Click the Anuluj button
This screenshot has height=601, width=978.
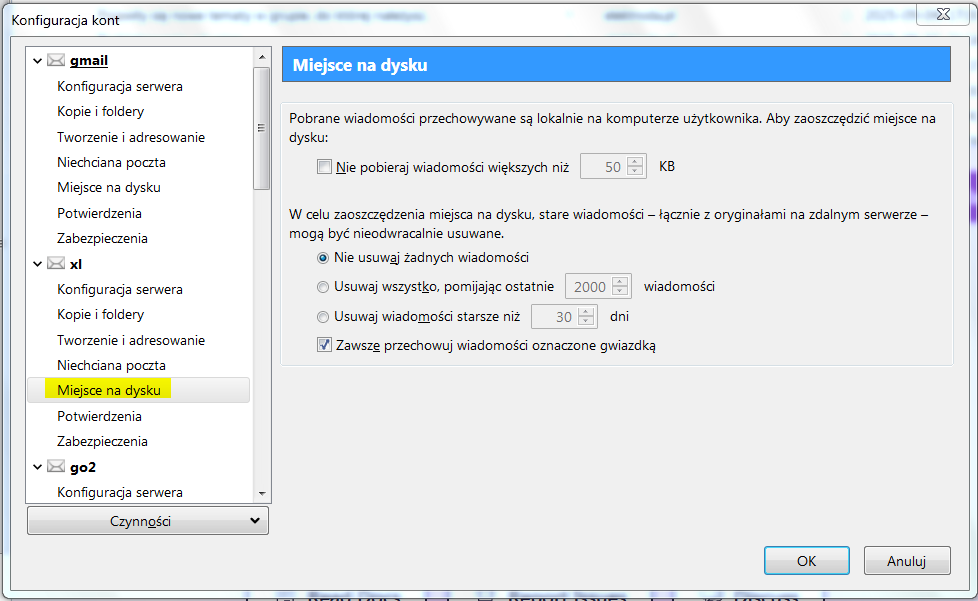point(907,560)
